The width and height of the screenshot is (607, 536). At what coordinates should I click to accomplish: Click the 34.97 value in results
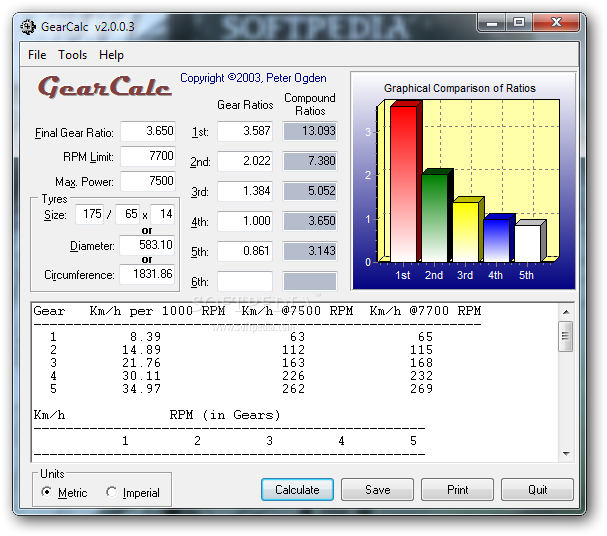click(141, 389)
